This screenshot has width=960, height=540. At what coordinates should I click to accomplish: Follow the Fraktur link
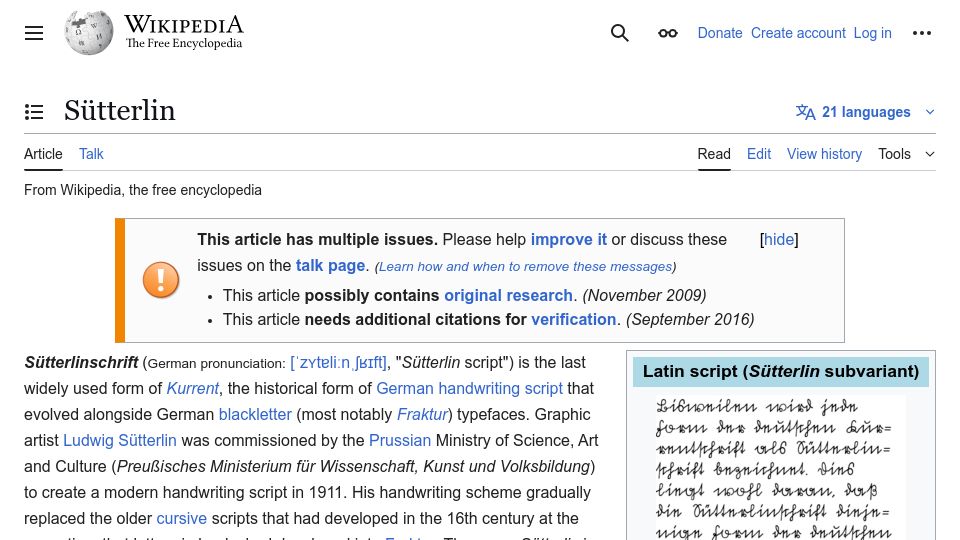[x=422, y=414]
